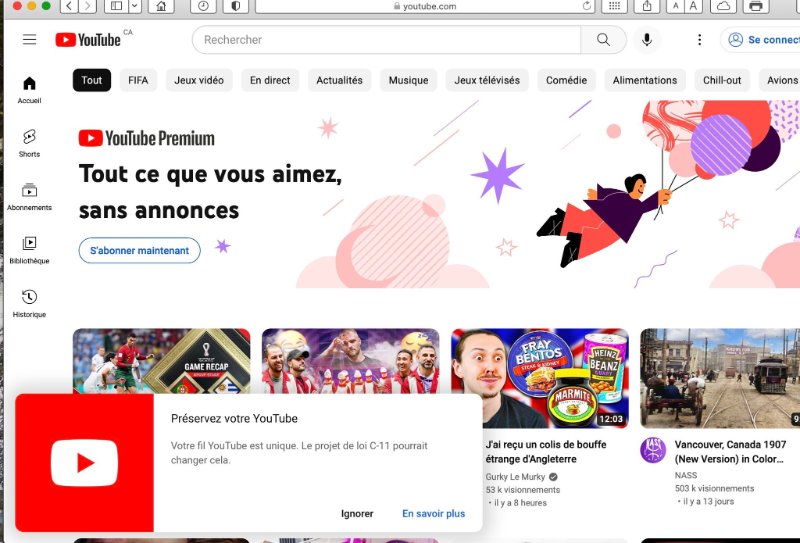Select the Chill-out chip
Image resolution: width=800 pixels, height=543 pixels.
(722, 80)
